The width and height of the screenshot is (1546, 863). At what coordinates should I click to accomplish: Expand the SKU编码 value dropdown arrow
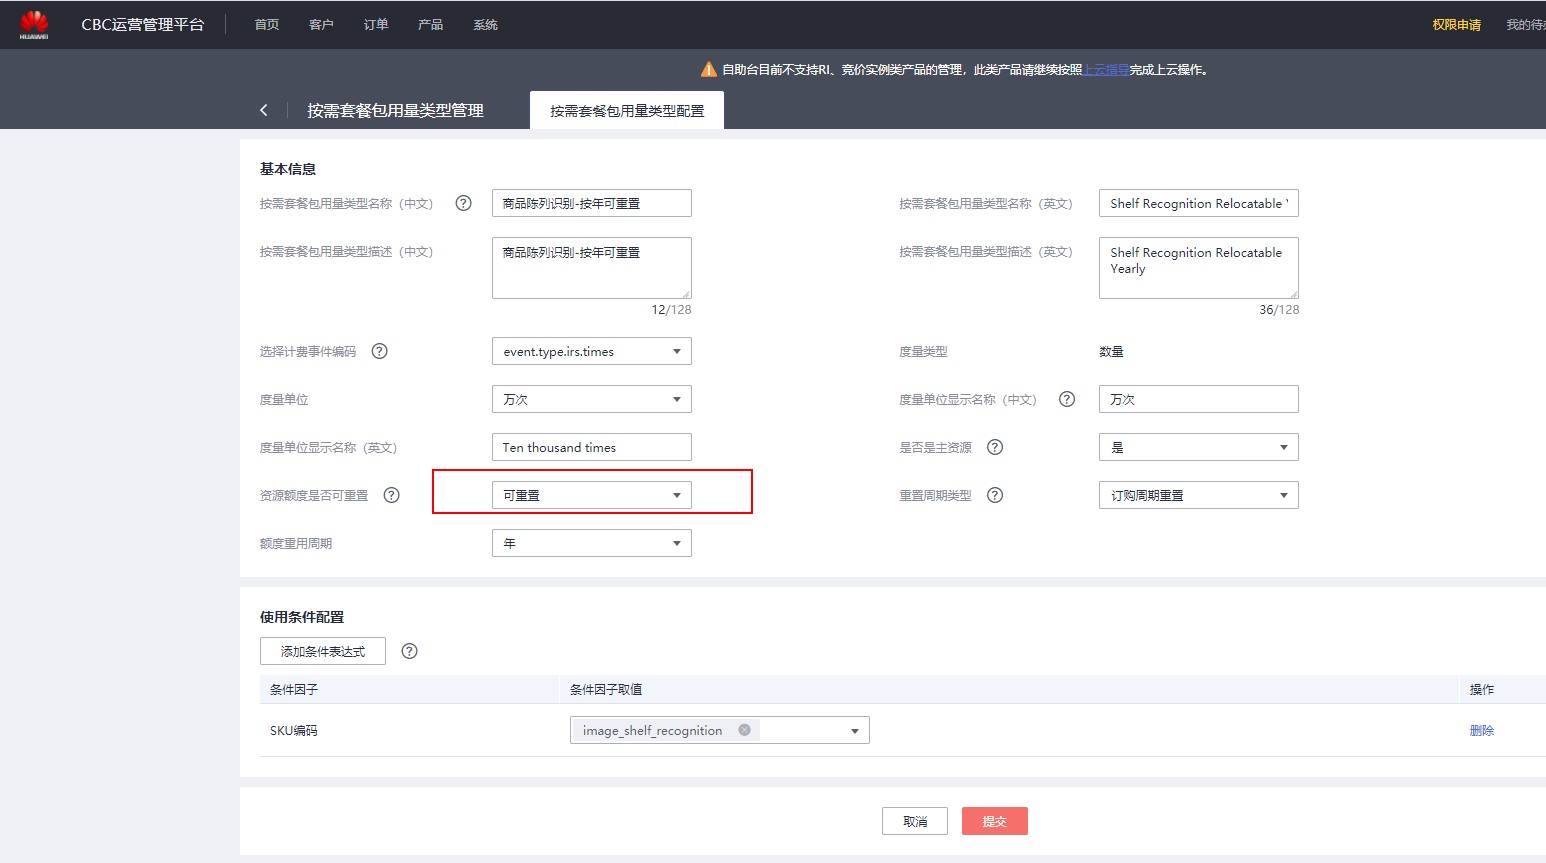(855, 731)
